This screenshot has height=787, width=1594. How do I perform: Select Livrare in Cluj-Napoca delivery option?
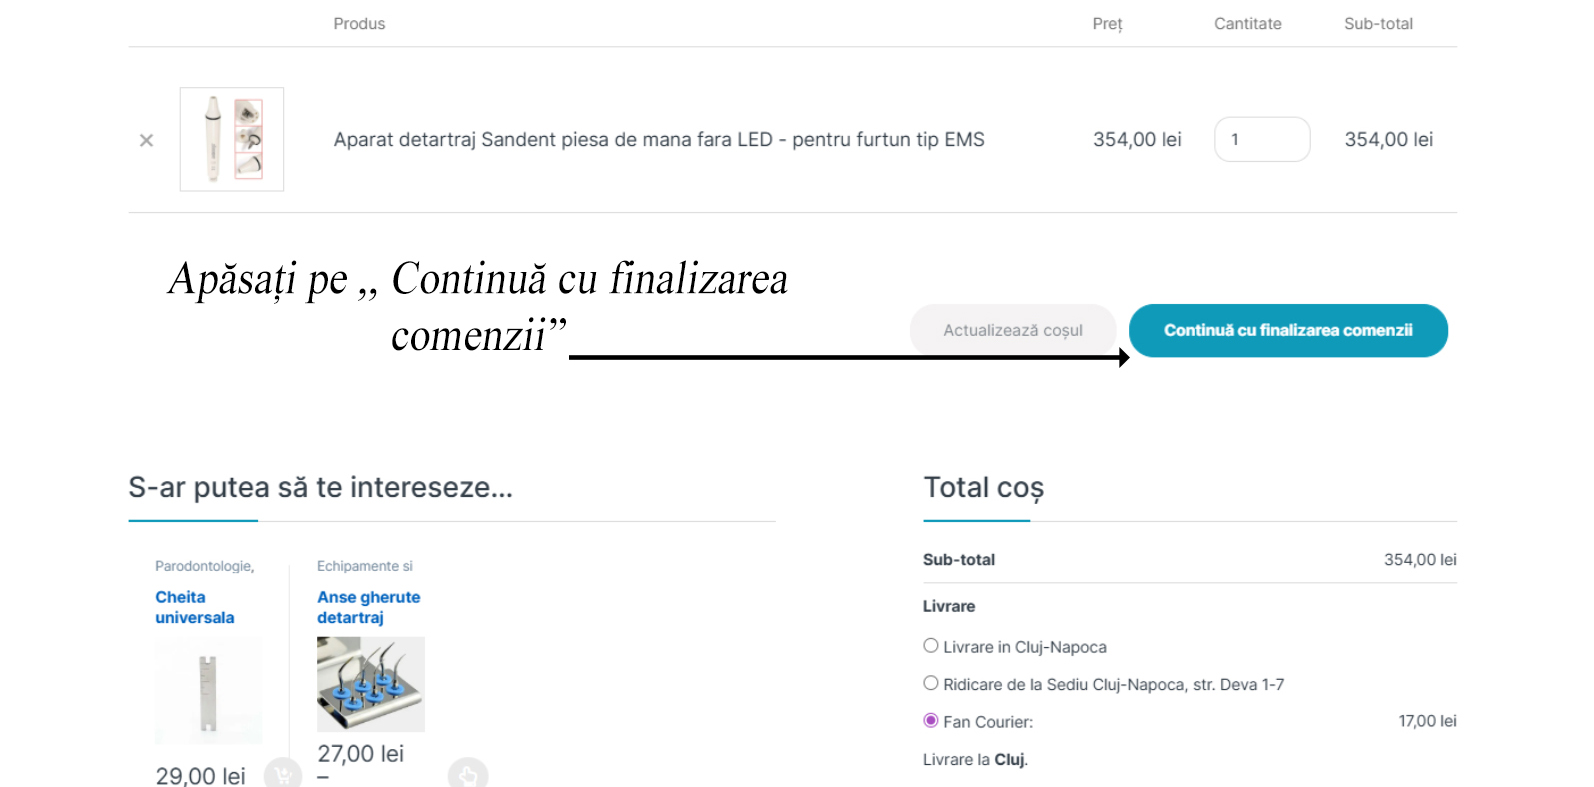(931, 646)
